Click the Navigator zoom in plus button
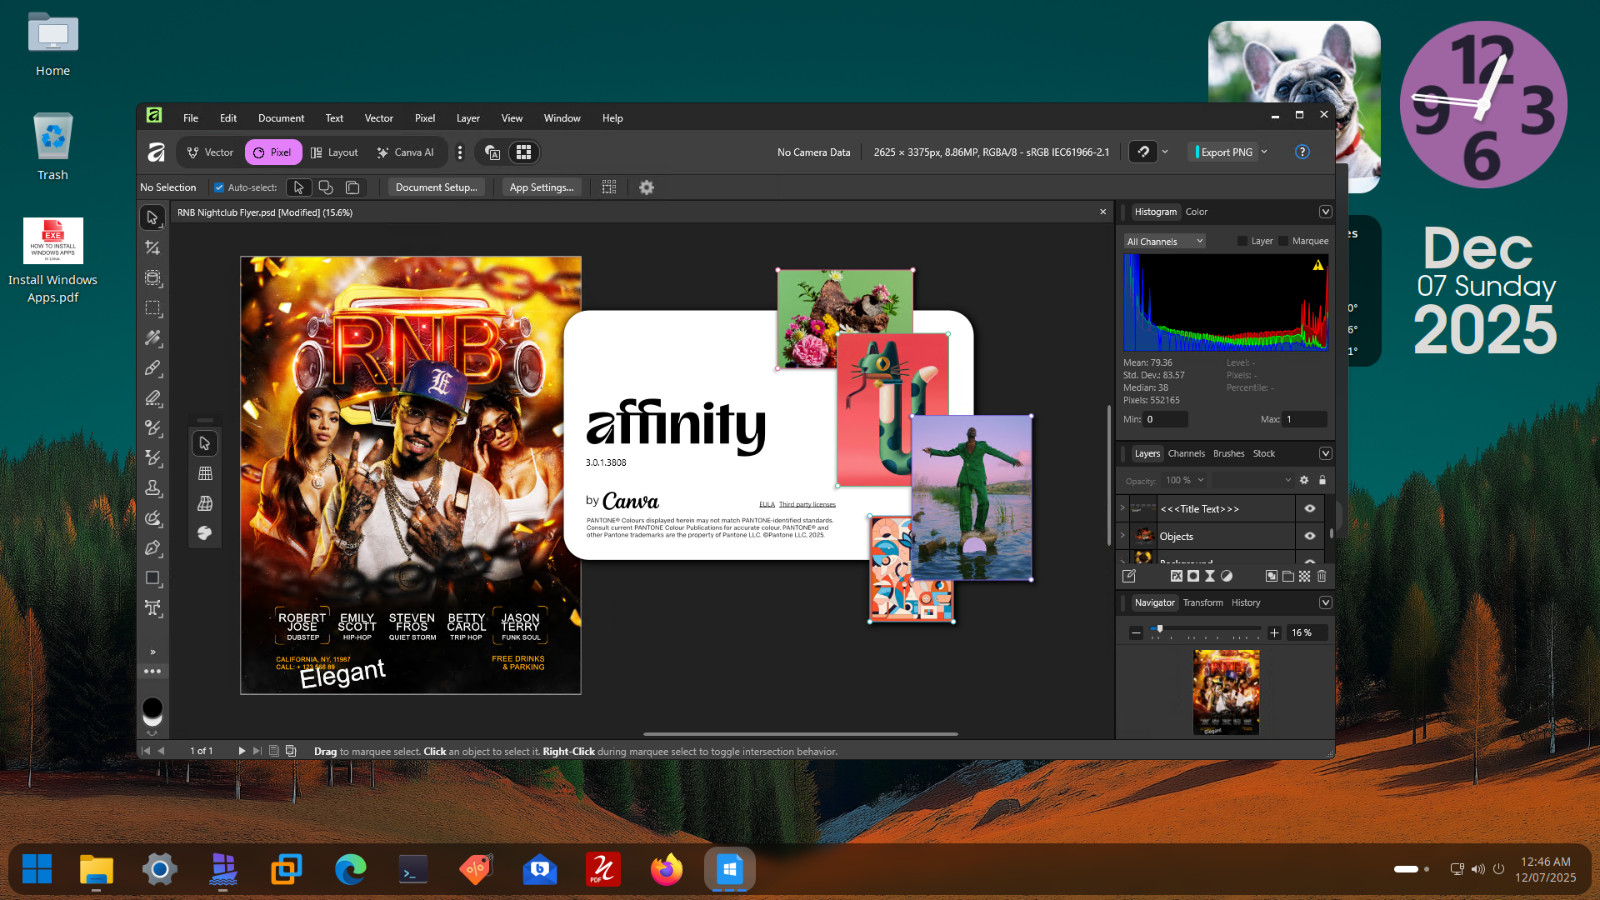The width and height of the screenshot is (1600, 900). click(1274, 633)
